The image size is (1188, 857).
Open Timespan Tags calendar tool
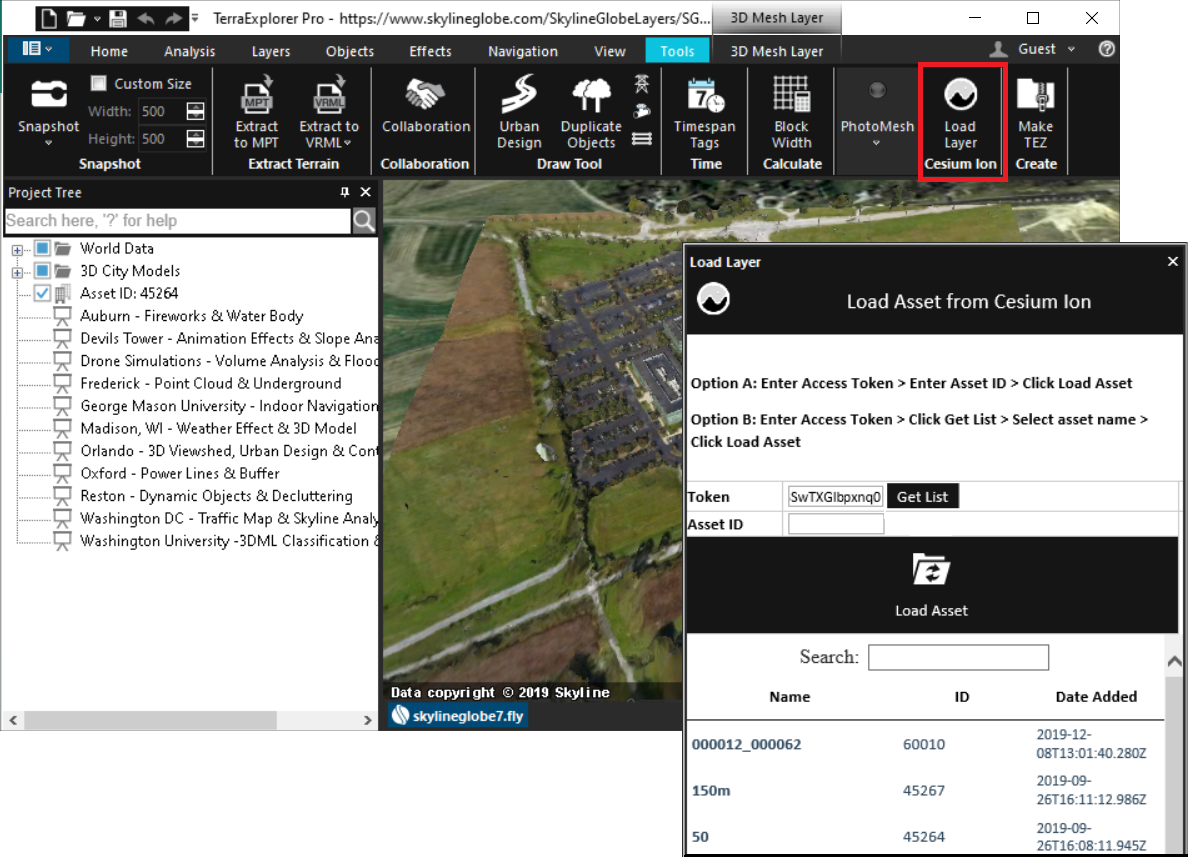click(704, 96)
